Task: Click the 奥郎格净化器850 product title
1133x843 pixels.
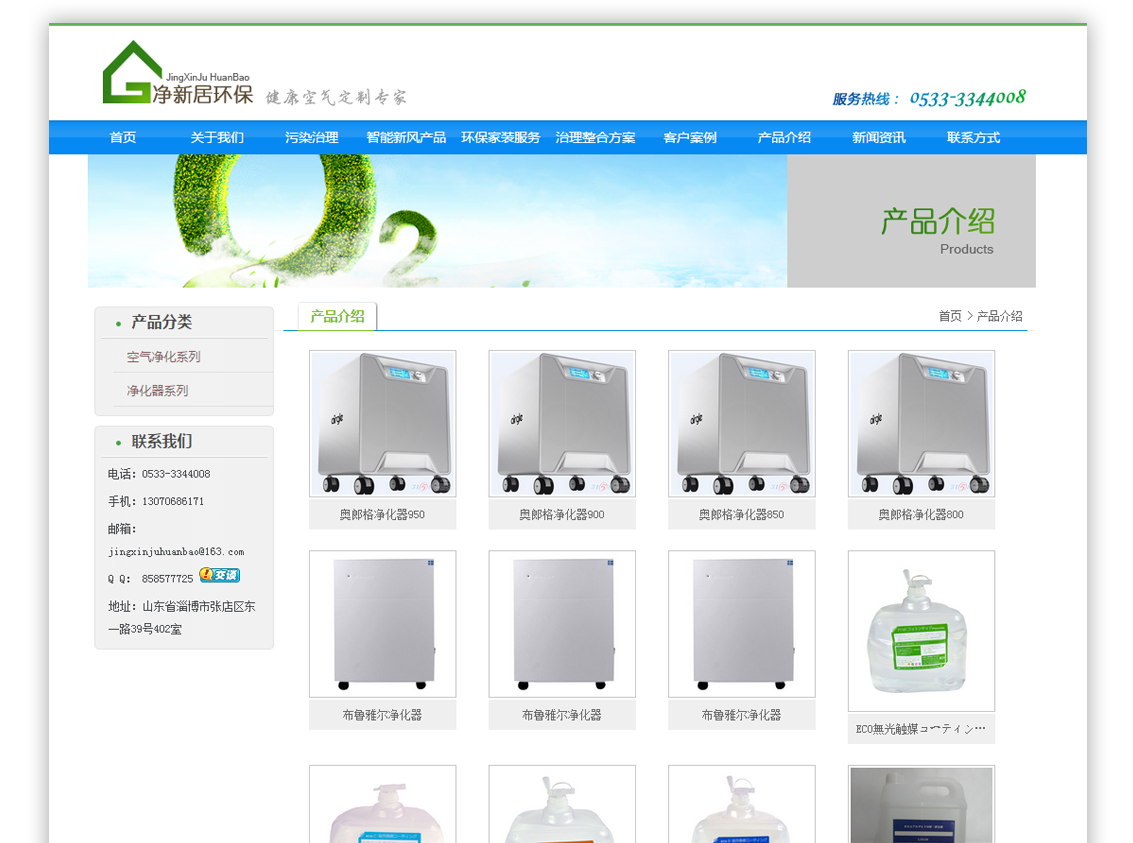Action: pyautogui.click(x=741, y=514)
